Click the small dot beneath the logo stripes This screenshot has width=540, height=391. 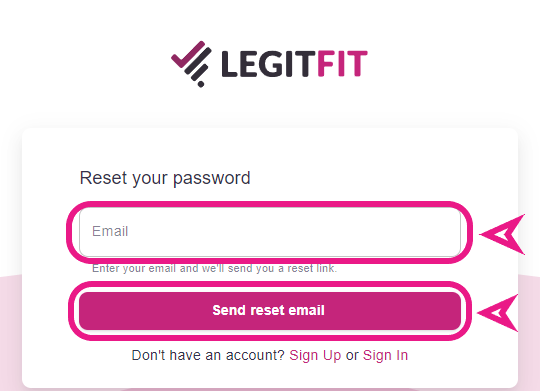(201, 84)
